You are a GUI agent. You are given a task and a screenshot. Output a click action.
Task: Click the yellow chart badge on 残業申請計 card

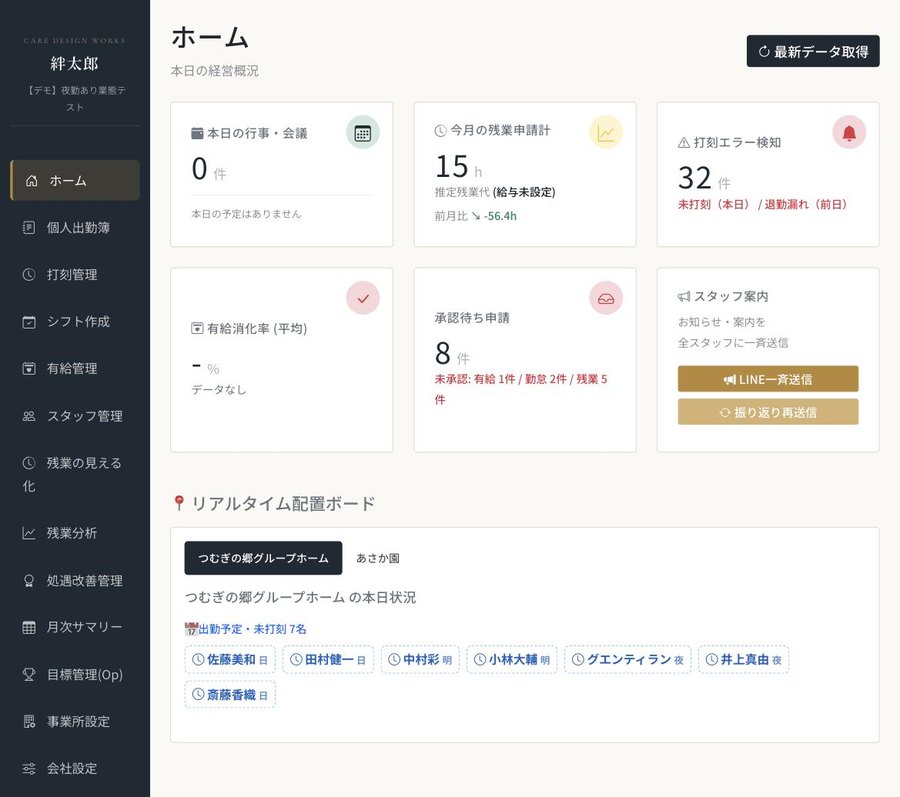tap(606, 133)
